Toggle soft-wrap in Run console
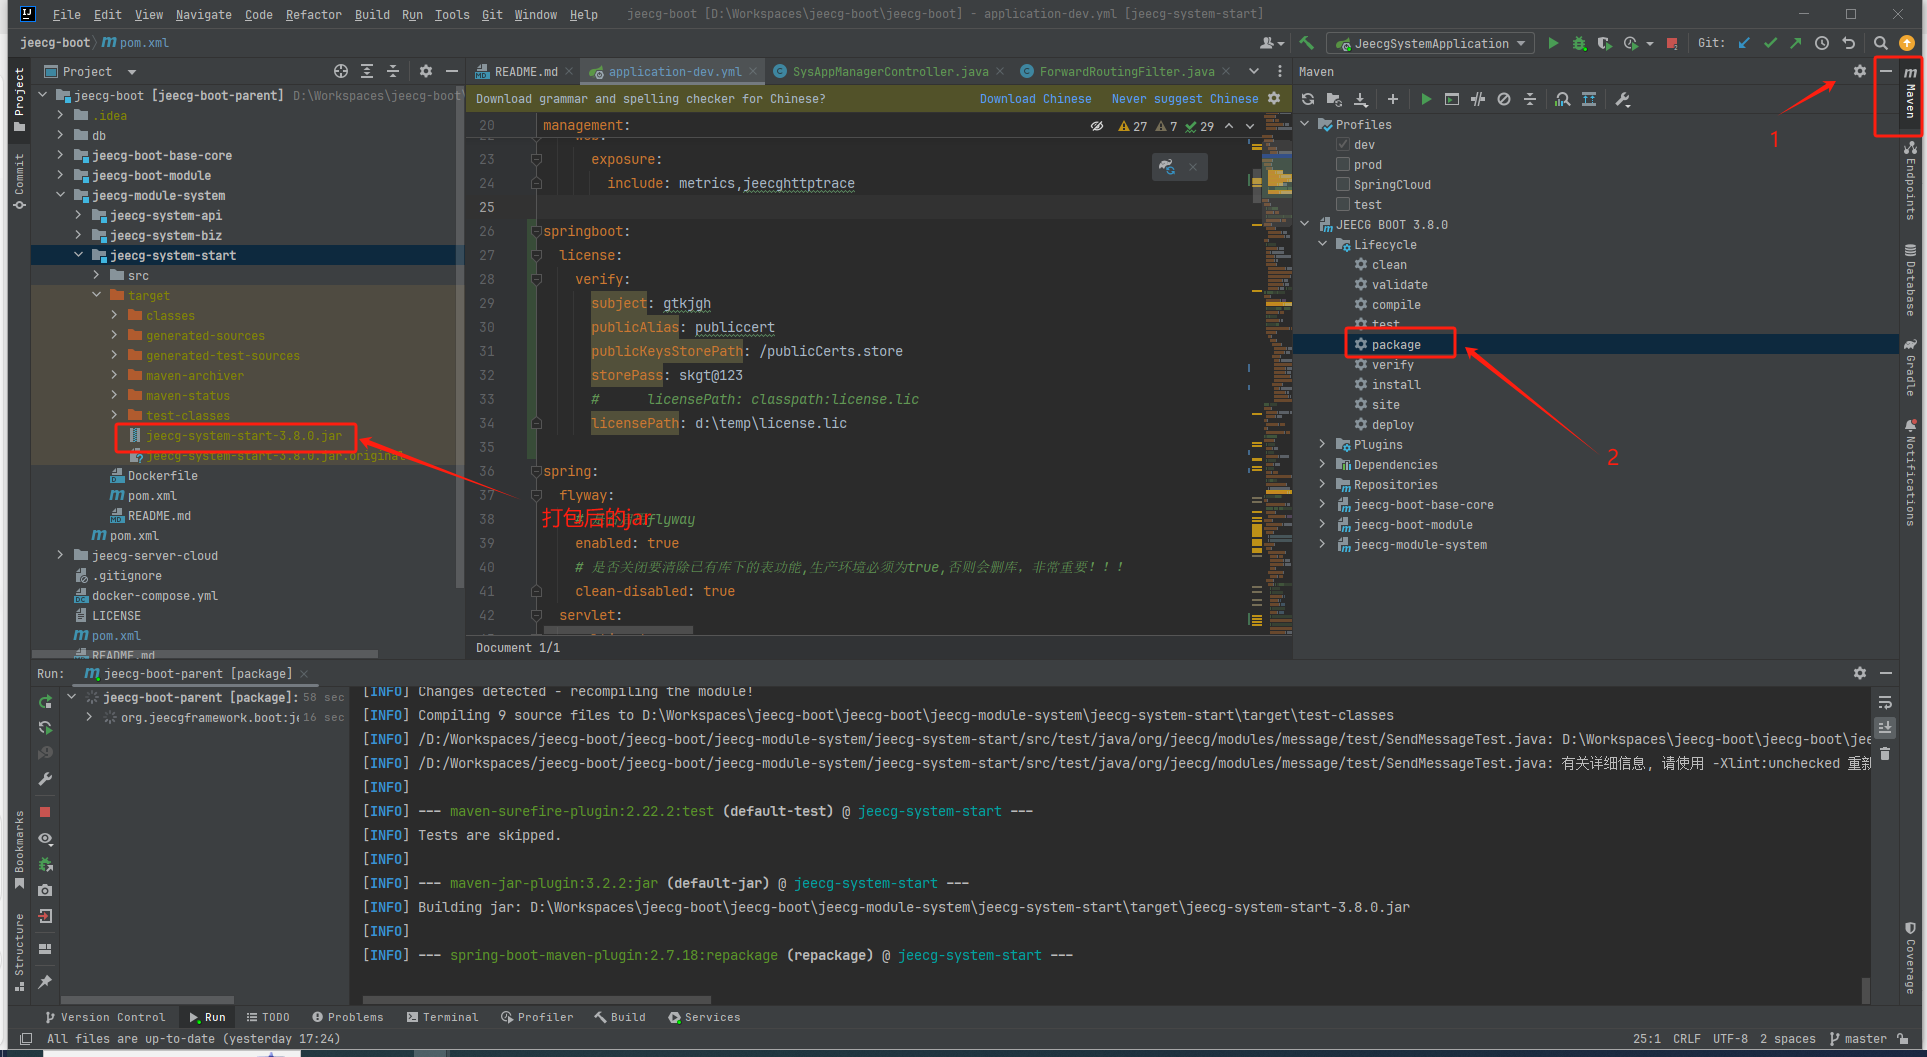Screen dimensions: 1927x1057 1885,702
